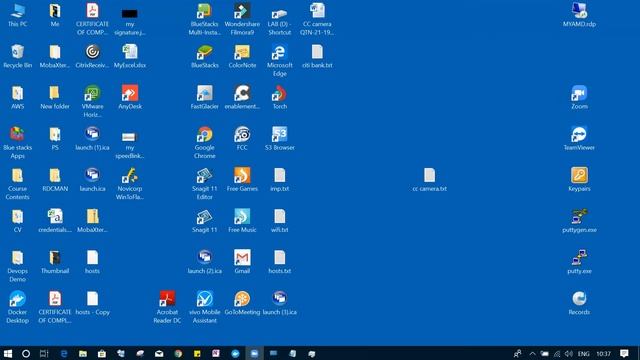Select the wifi.txt file
The width and height of the screenshot is (640, 360).
[x=280, y=221]
